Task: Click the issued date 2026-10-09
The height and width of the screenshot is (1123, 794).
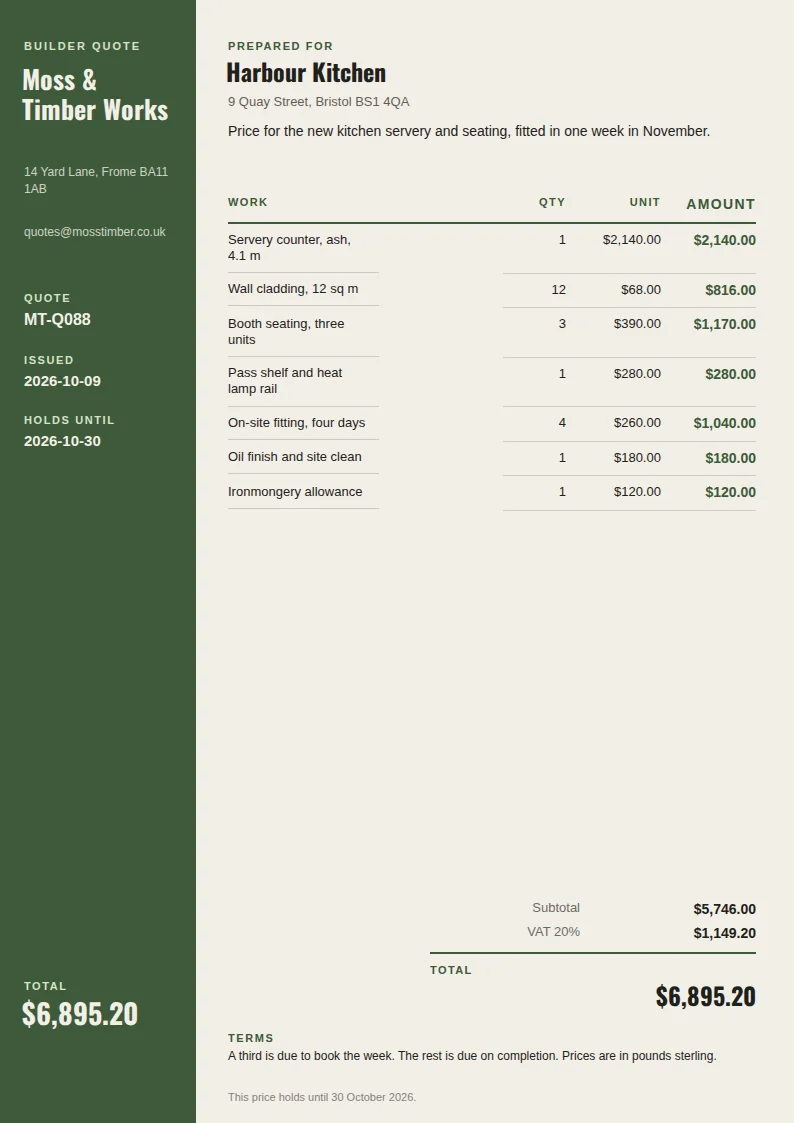Action: [62, 381]
